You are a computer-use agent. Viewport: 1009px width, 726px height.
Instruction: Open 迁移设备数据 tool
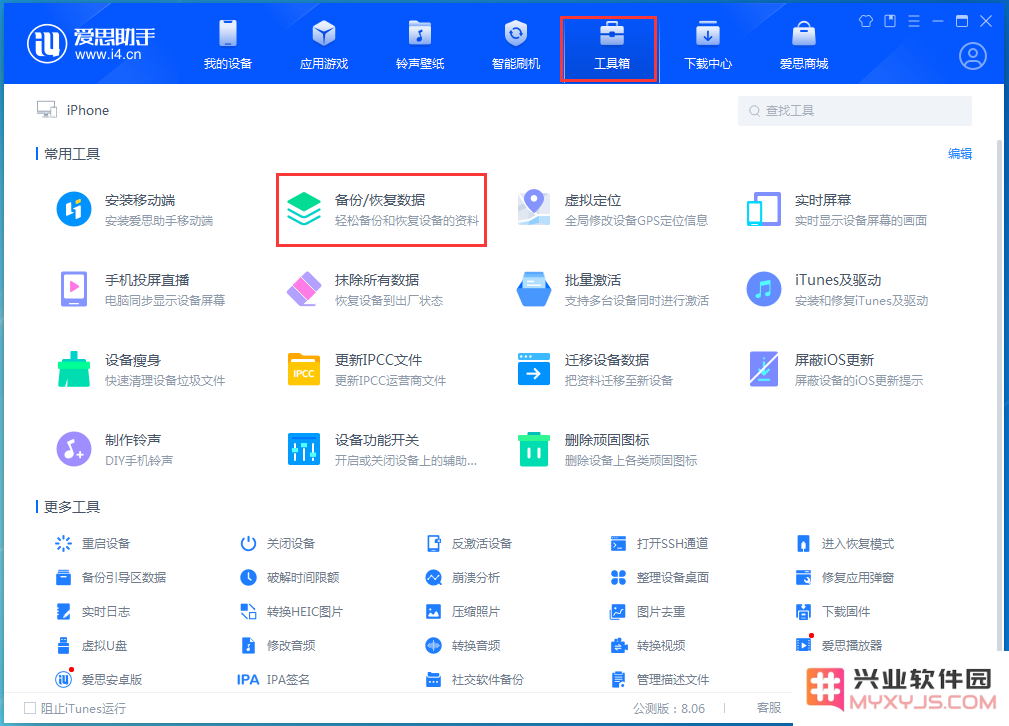click(x=595, y=369)
